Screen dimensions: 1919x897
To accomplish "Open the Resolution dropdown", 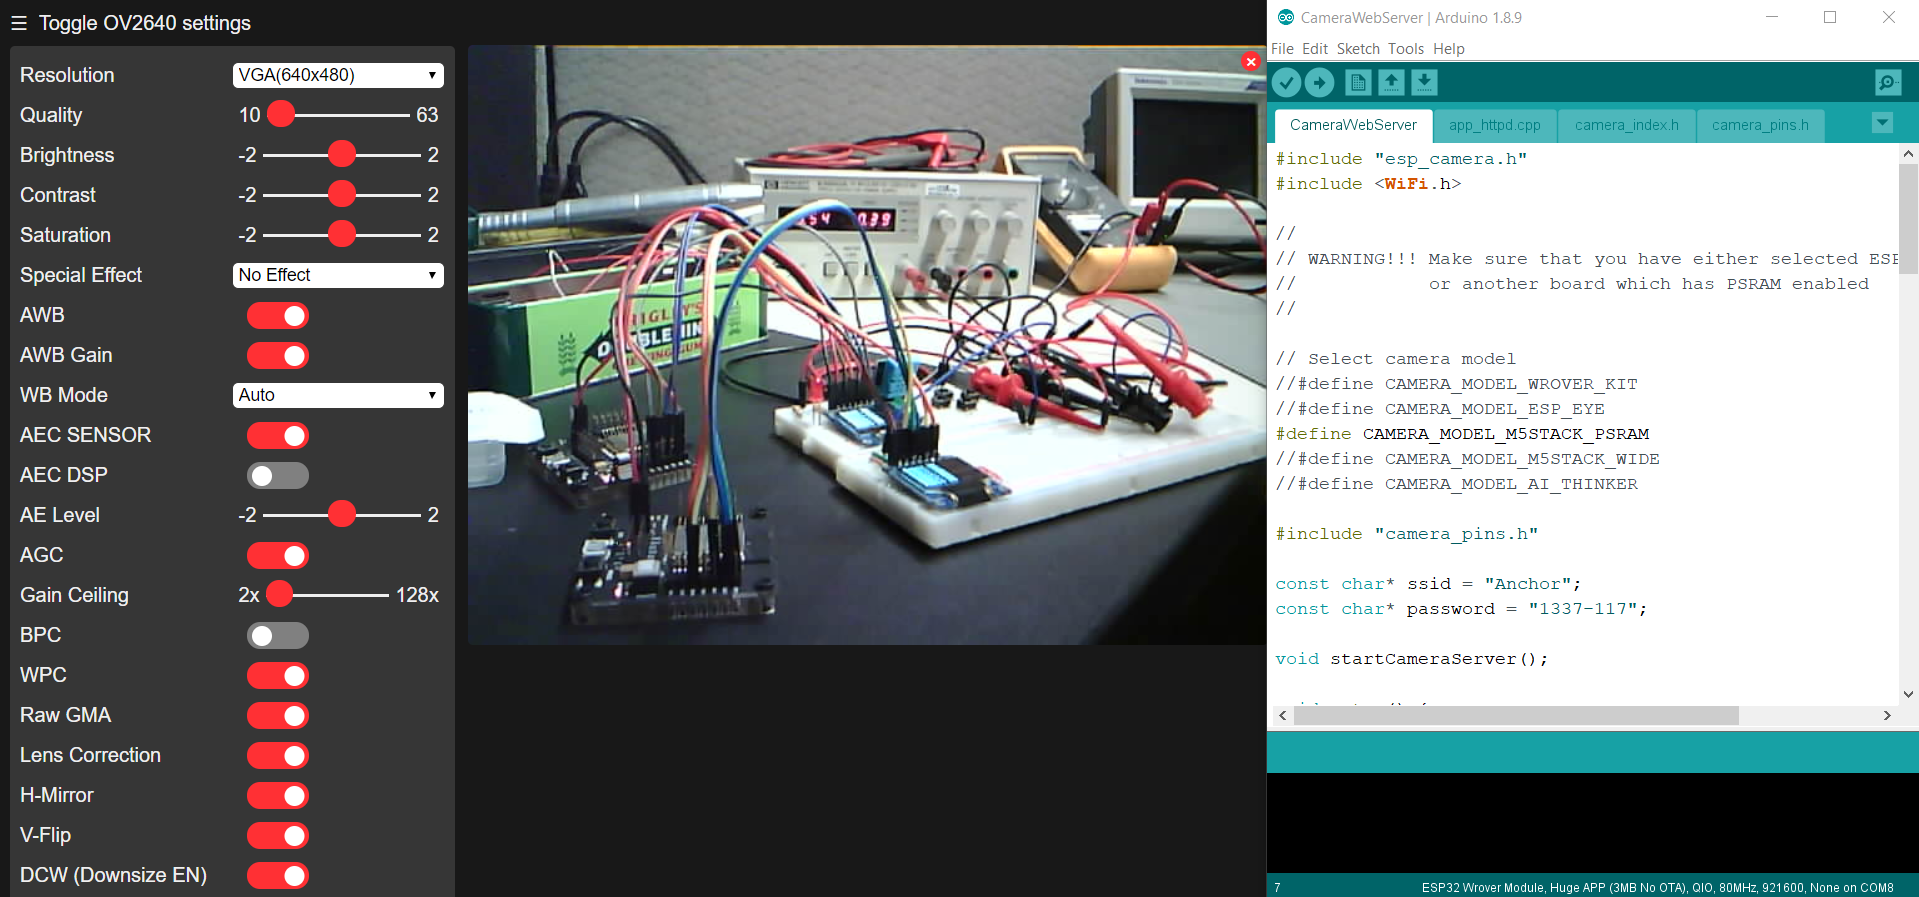I will point(338,76).
